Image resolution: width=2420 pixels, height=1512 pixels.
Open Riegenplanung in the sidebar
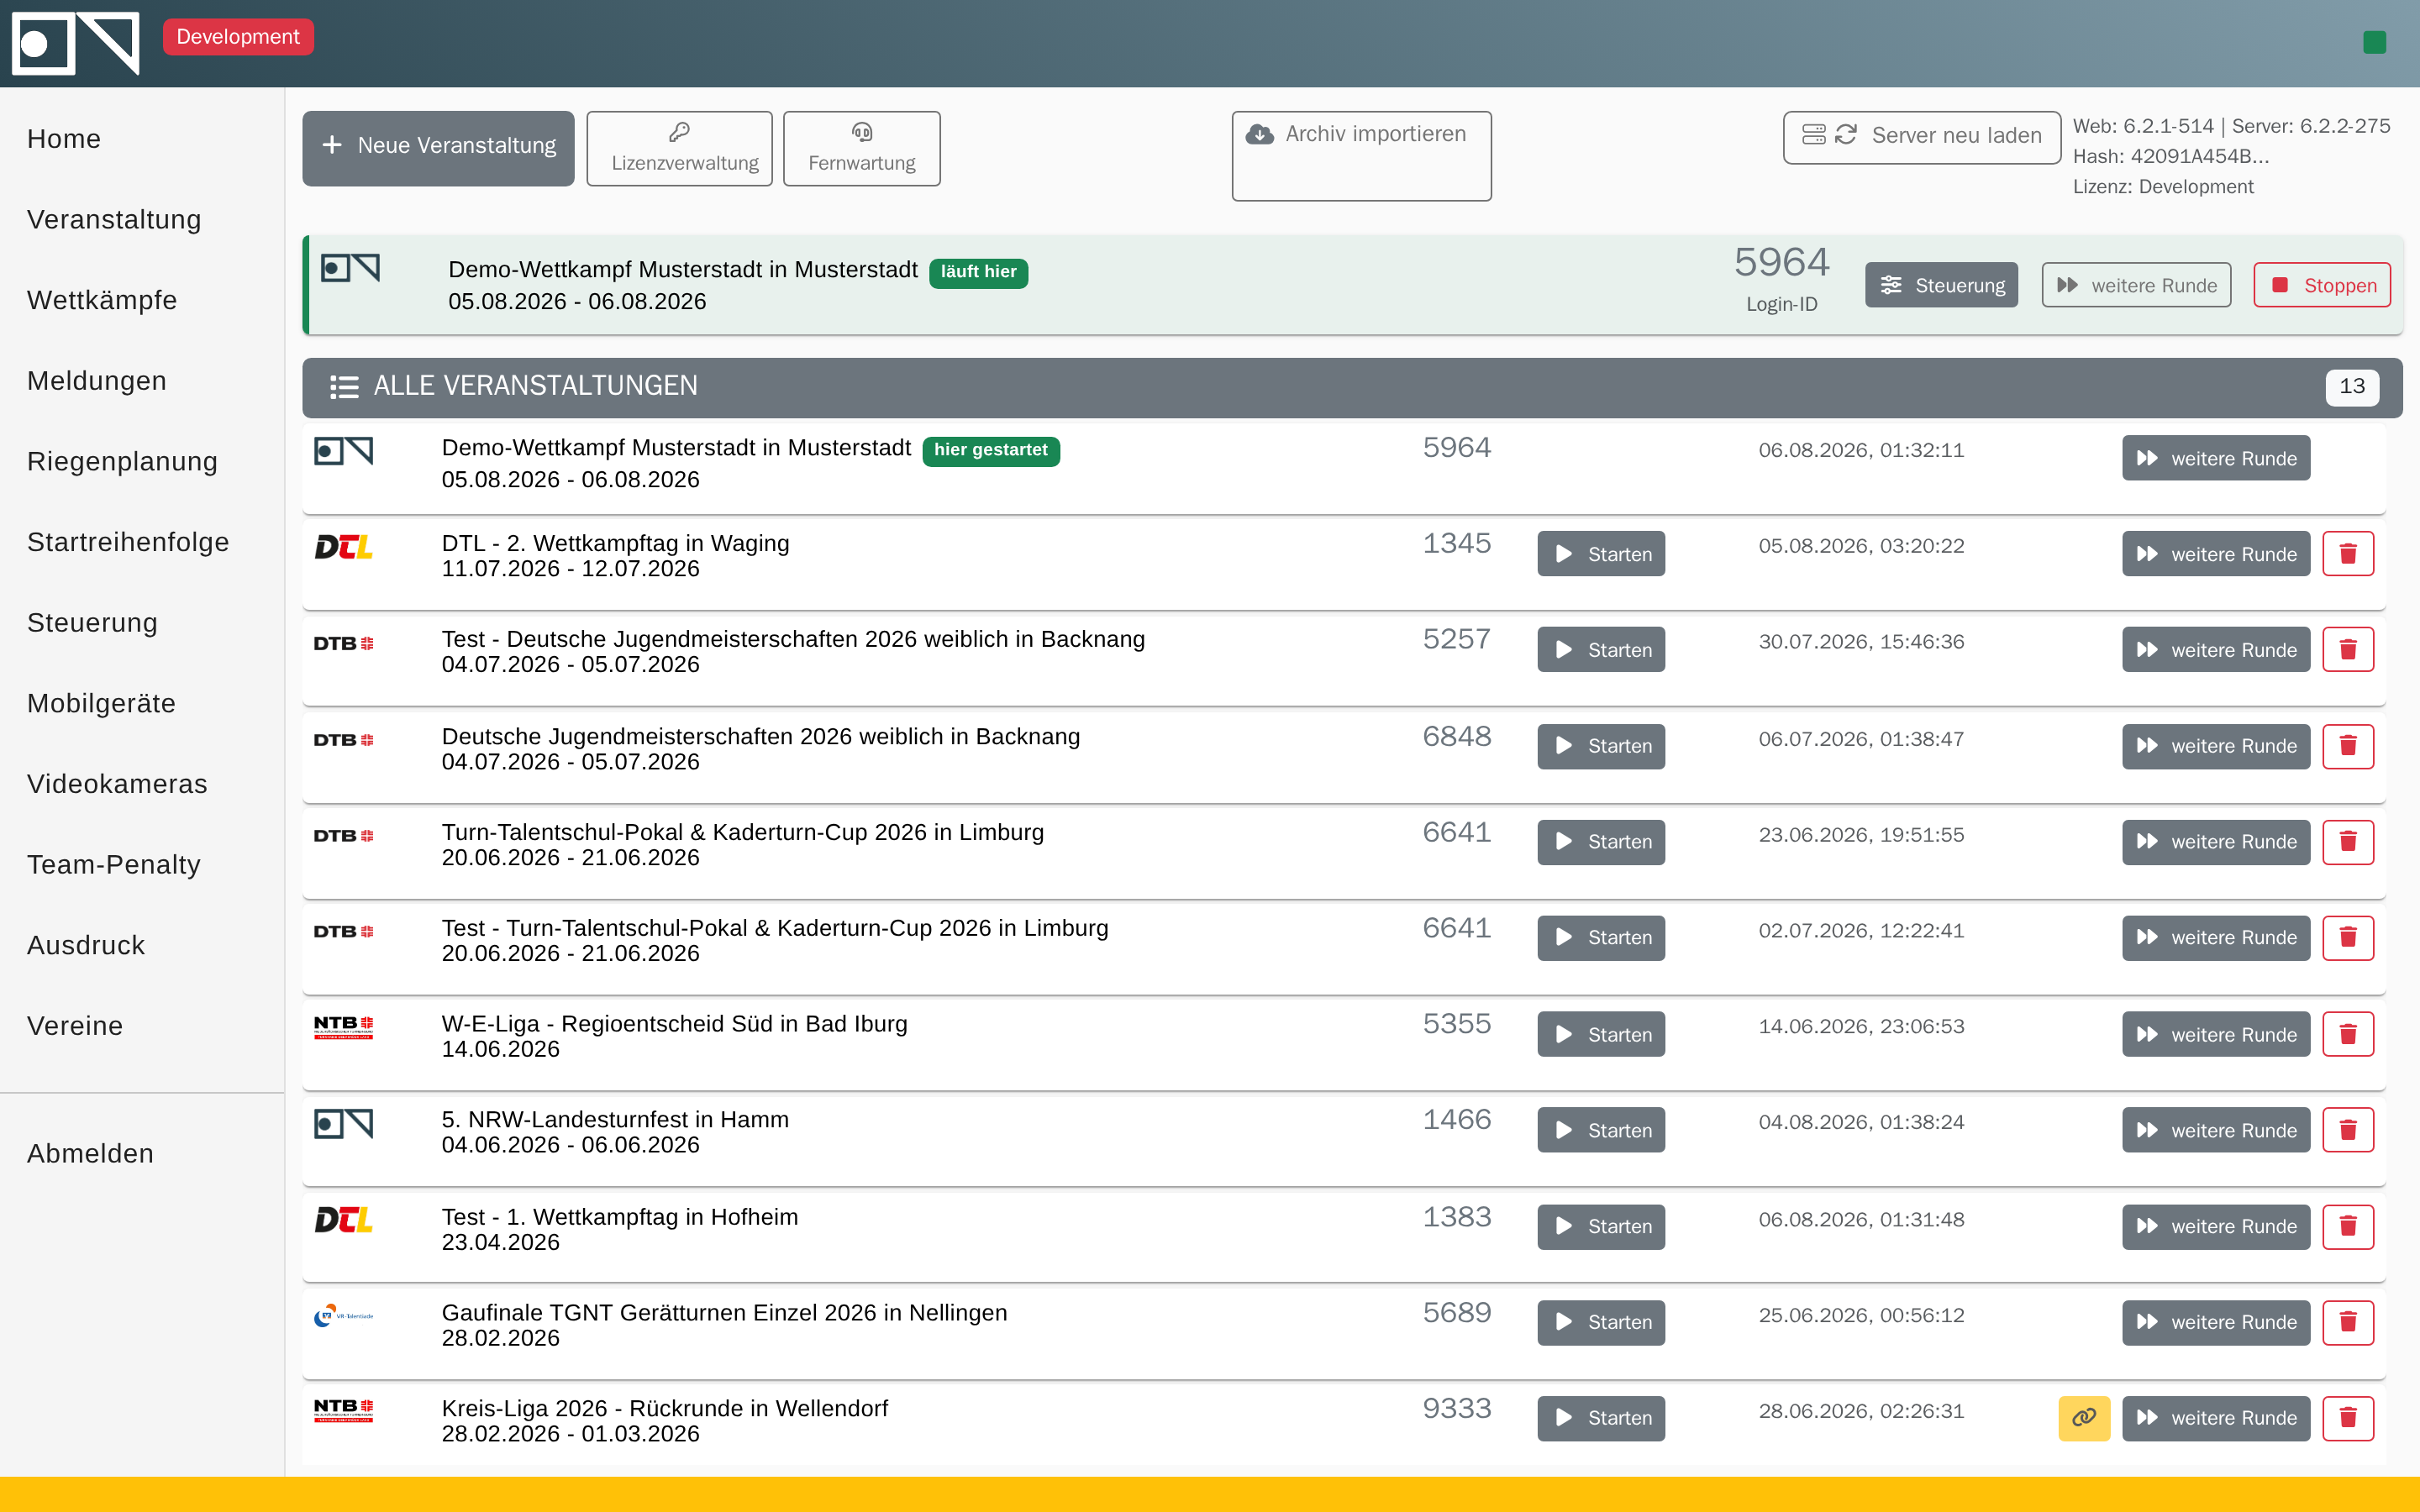122,462
